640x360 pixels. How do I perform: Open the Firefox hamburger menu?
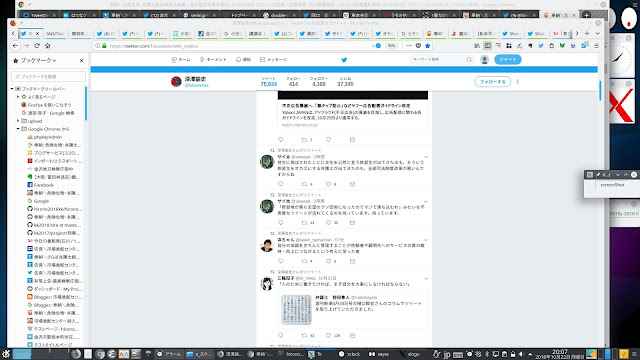597,46
